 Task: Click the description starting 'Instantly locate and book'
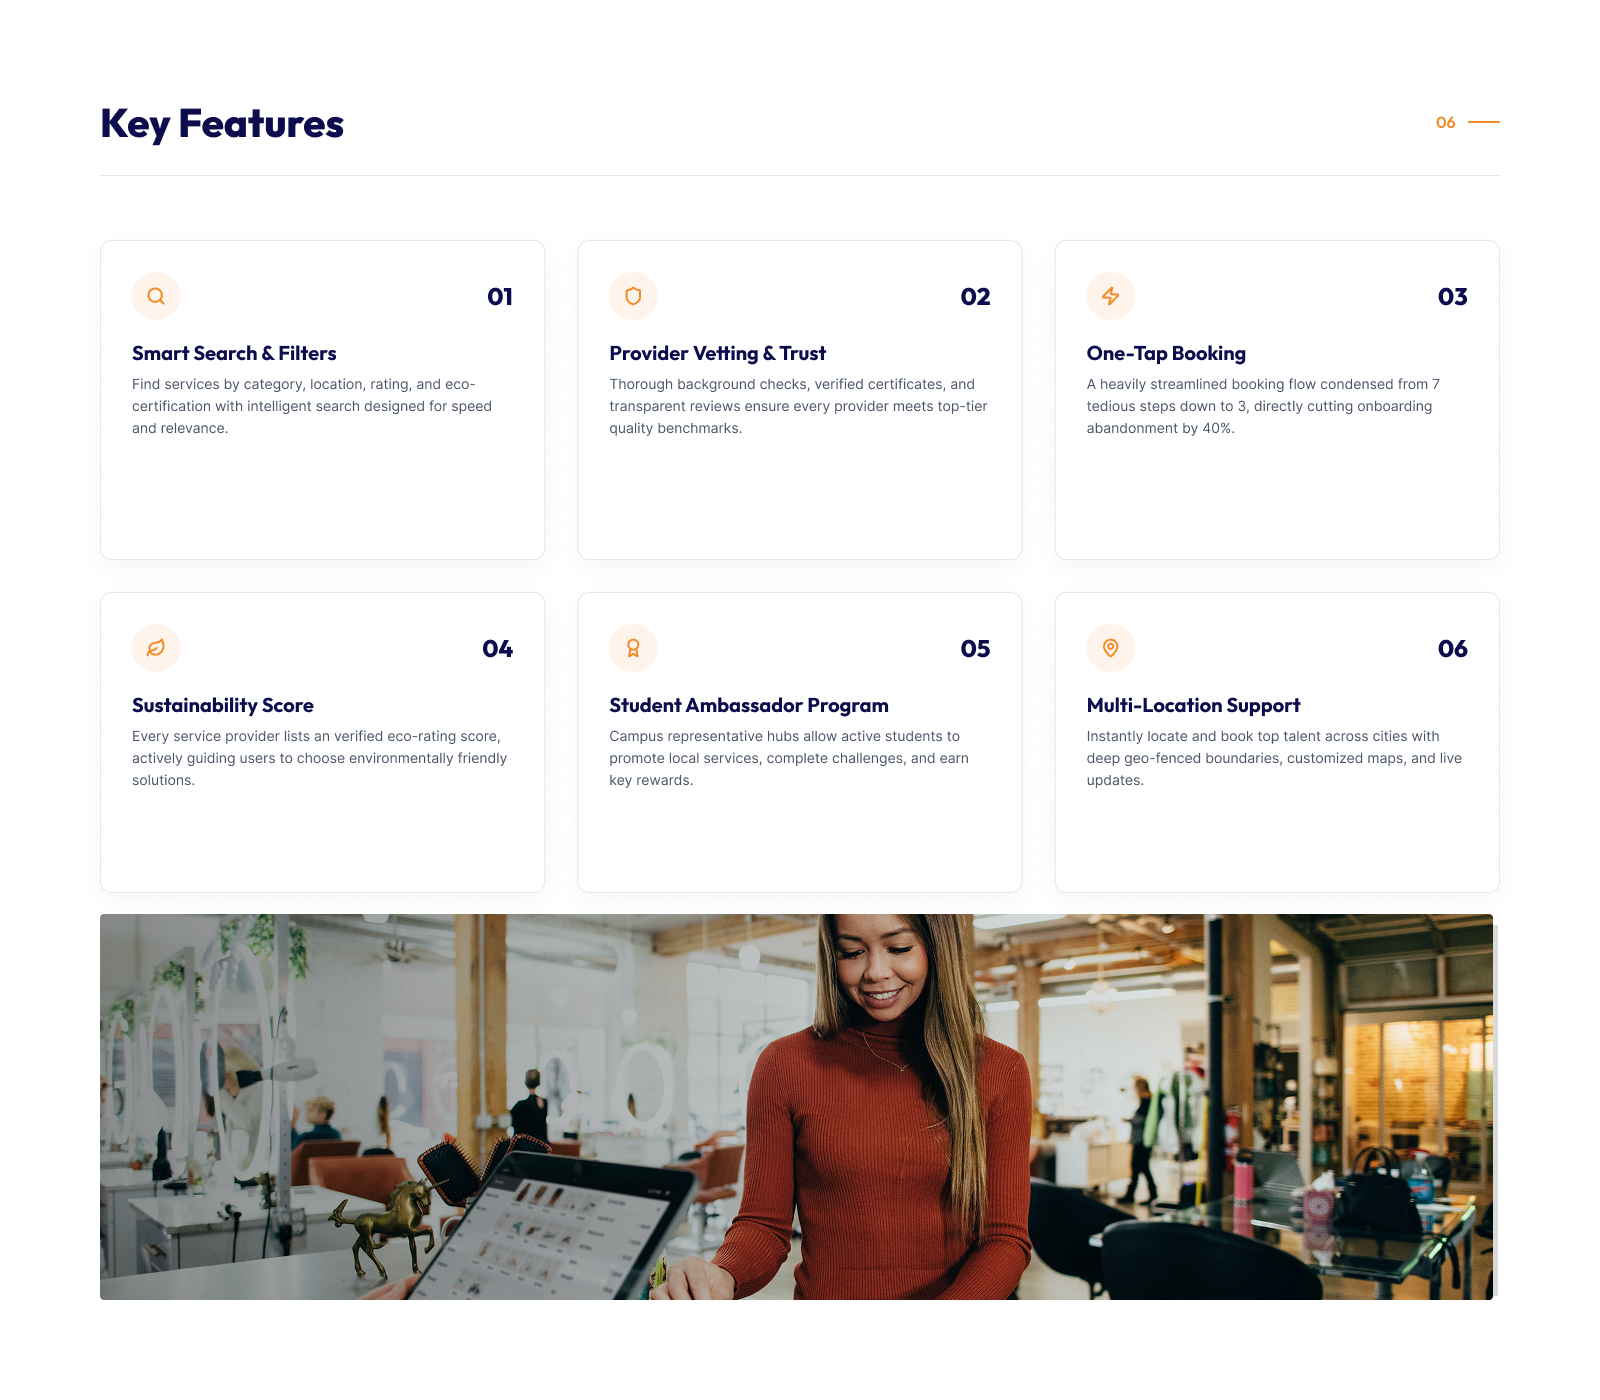1274,758
